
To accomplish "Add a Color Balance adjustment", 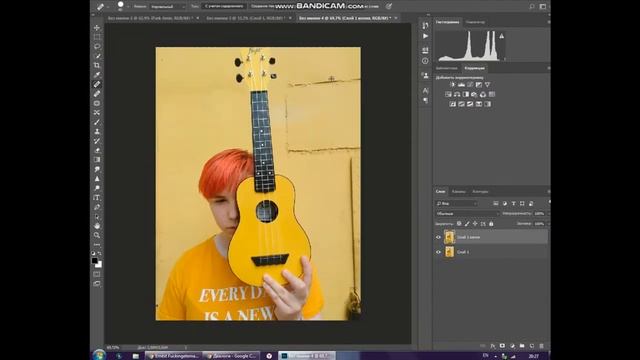I will [x=457, y=94].
